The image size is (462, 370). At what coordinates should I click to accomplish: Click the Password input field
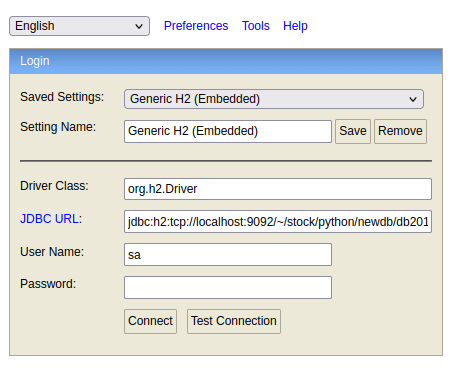point(228,287)
